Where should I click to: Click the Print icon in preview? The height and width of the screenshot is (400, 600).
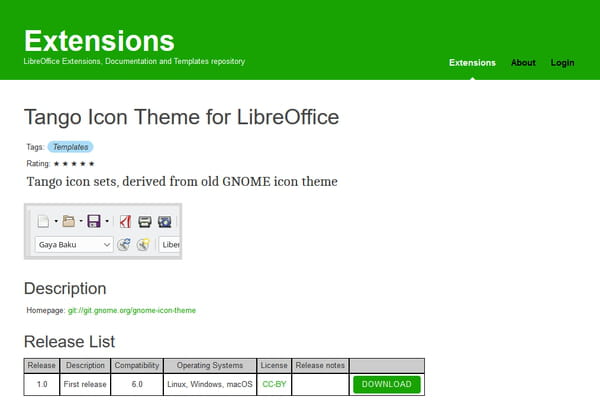click(145, 221)
